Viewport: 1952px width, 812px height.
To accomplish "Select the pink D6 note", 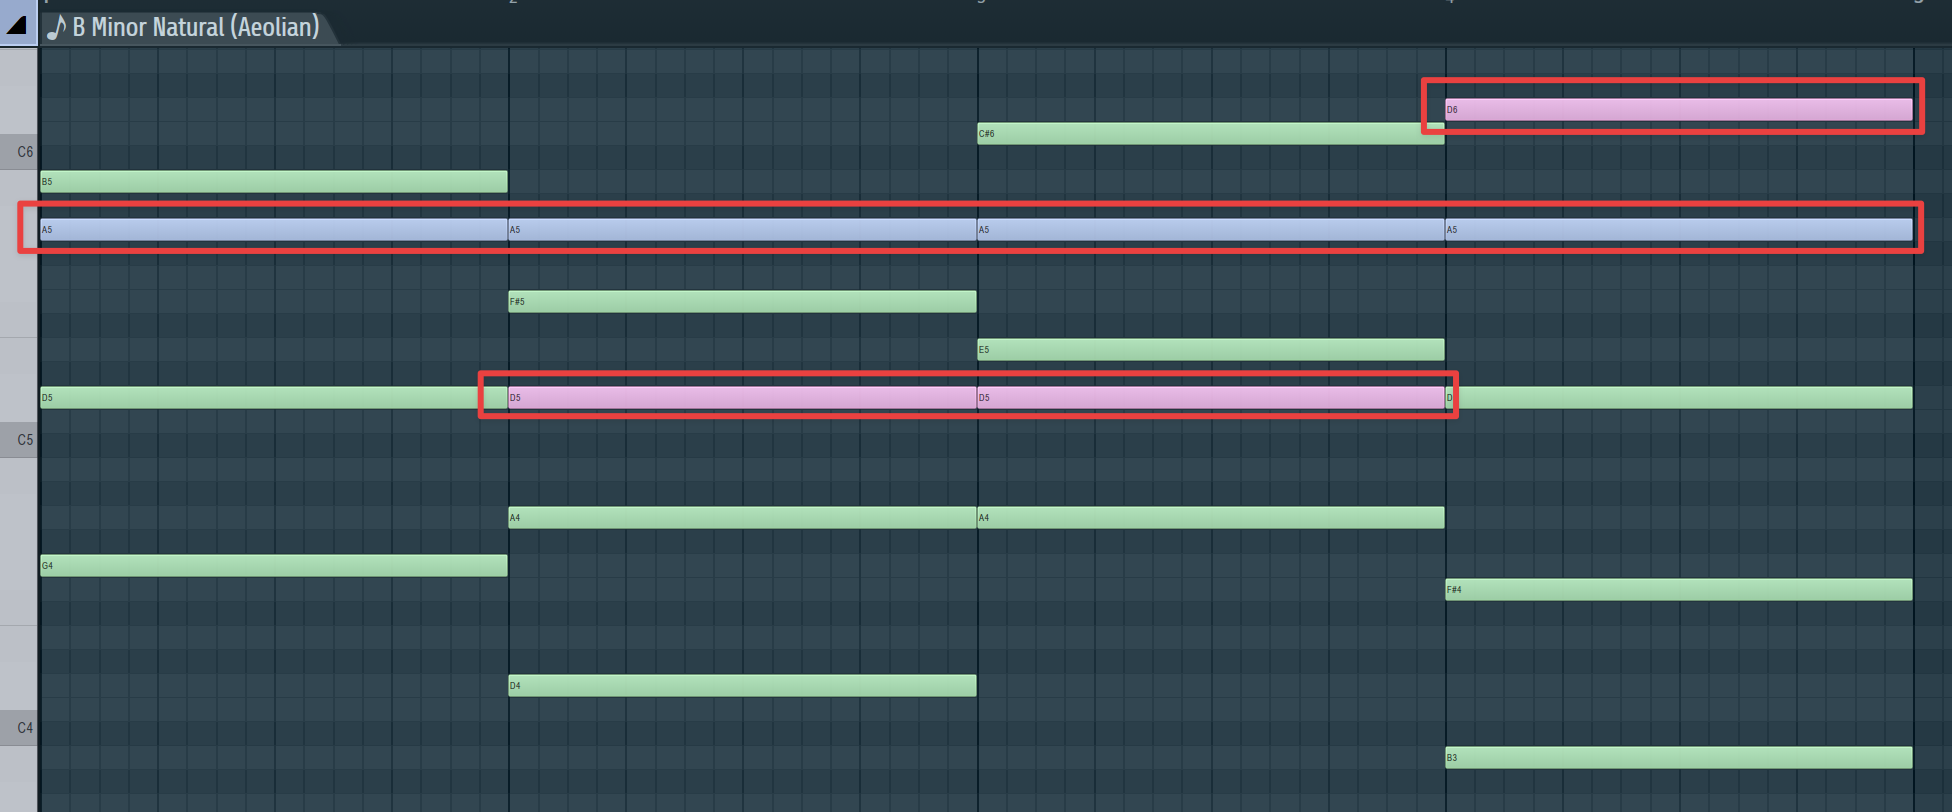I will 1678,110.
